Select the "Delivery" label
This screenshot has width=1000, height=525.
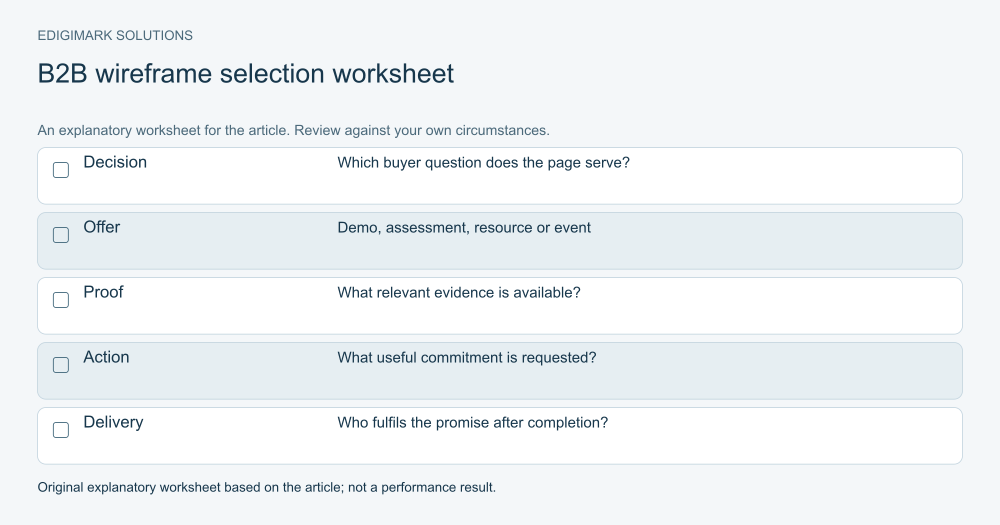114,422
